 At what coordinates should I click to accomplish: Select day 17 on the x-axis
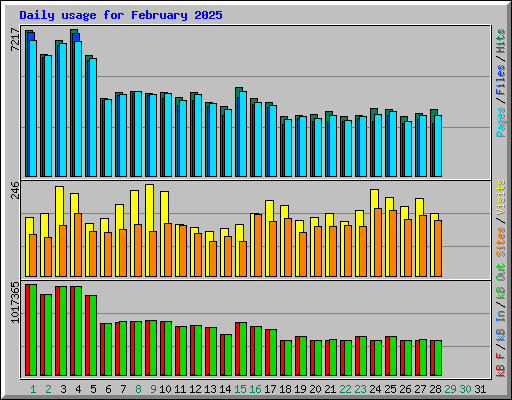tap(270, 389)
